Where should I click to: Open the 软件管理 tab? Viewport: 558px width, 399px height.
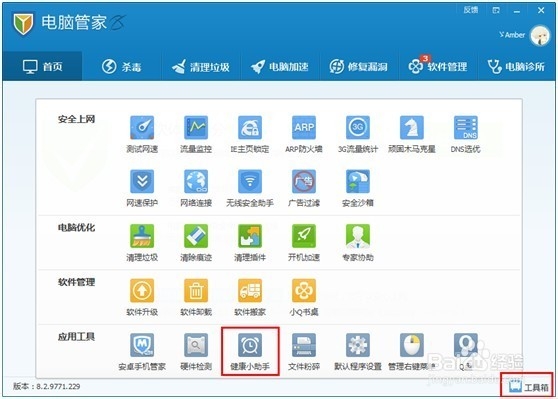click(x=438, y=66)
